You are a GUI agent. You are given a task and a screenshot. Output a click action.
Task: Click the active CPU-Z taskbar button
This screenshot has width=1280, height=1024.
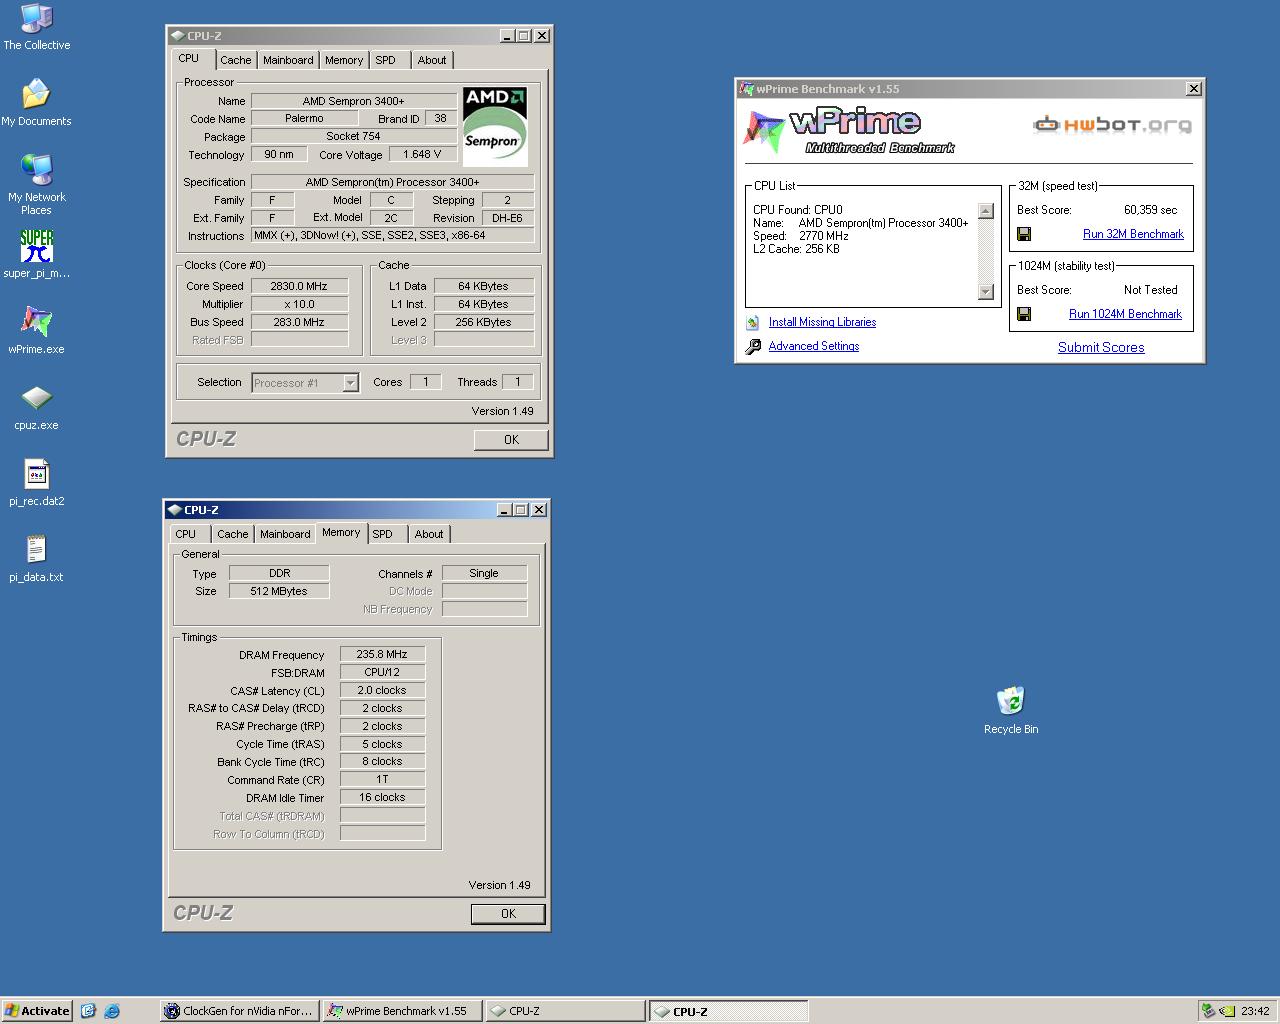click(x=728, y=1011)
